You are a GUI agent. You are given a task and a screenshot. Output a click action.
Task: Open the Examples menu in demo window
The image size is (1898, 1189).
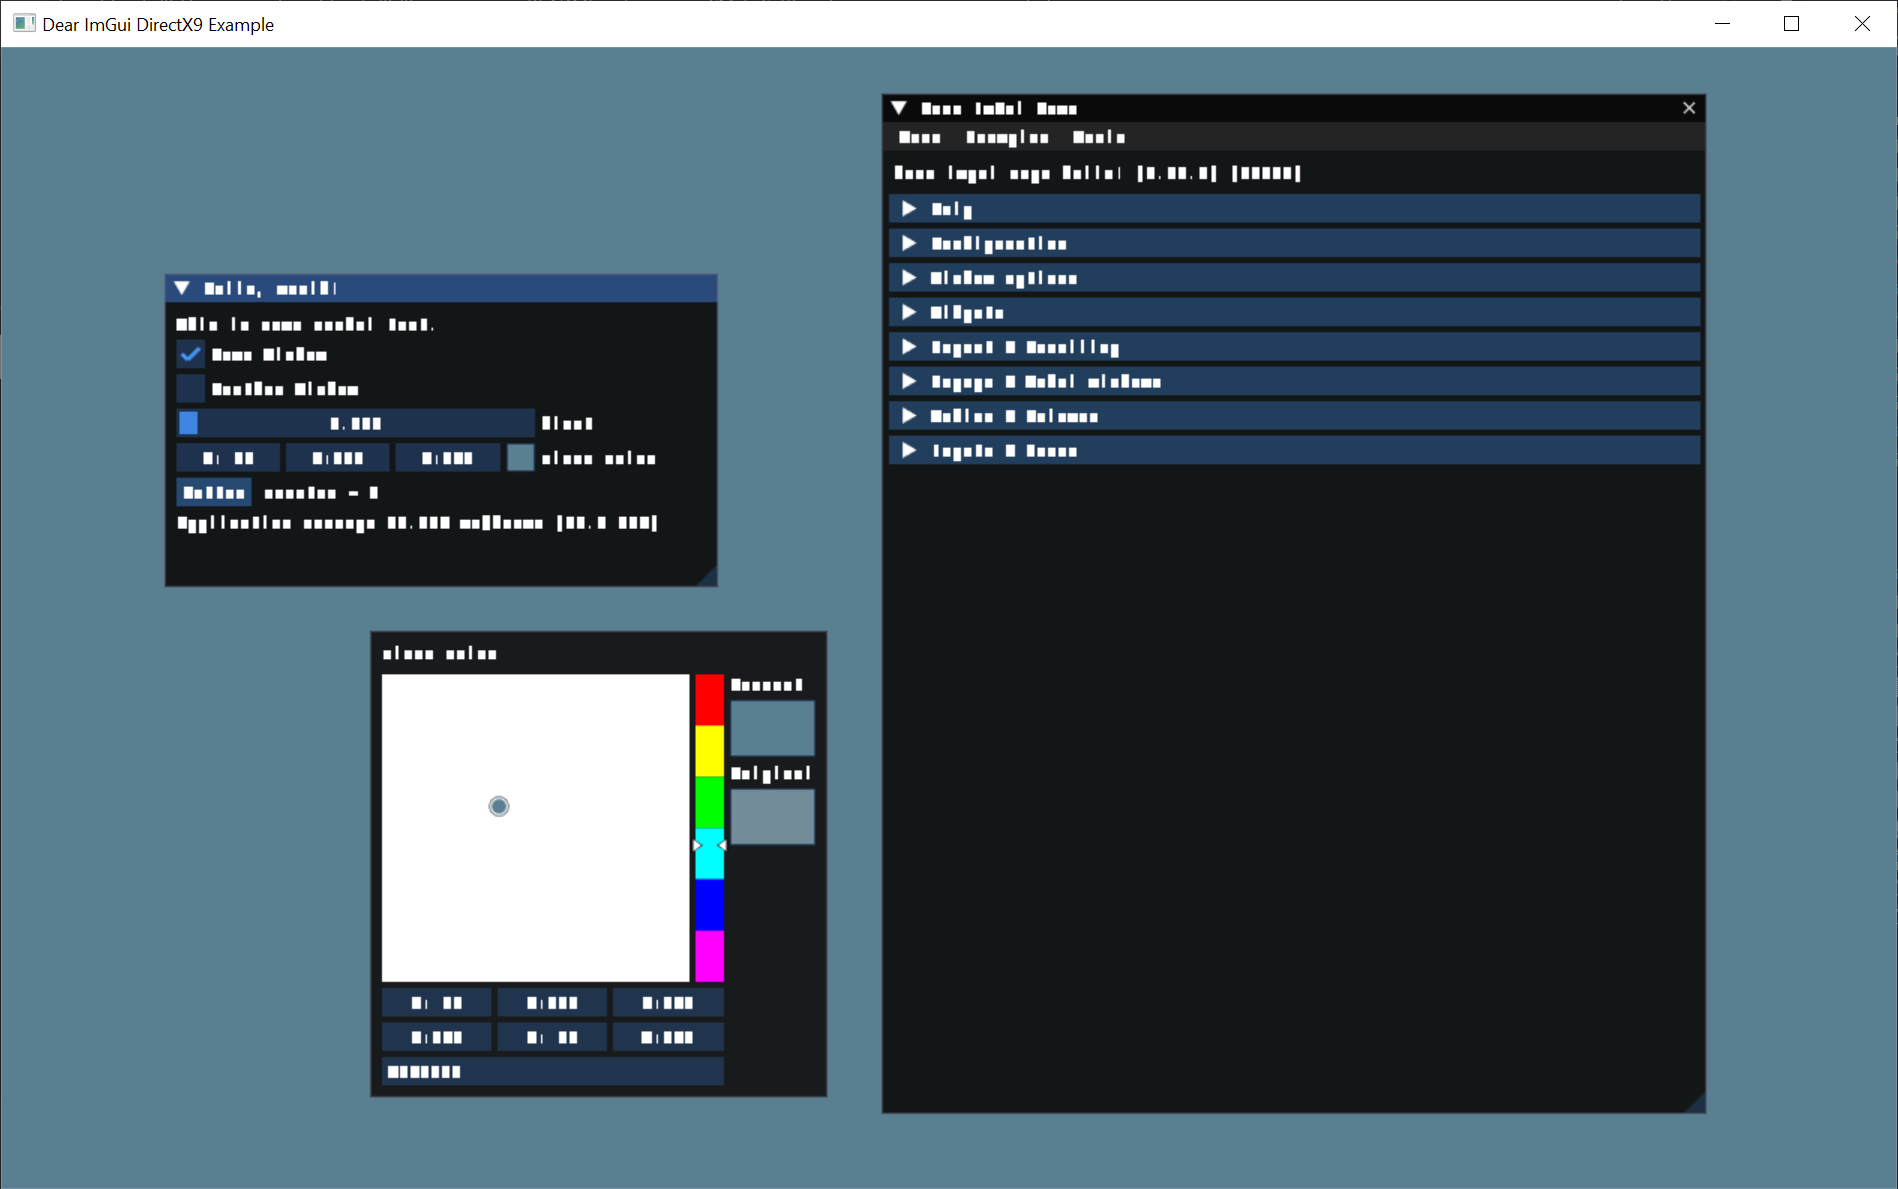[1007, 137]
